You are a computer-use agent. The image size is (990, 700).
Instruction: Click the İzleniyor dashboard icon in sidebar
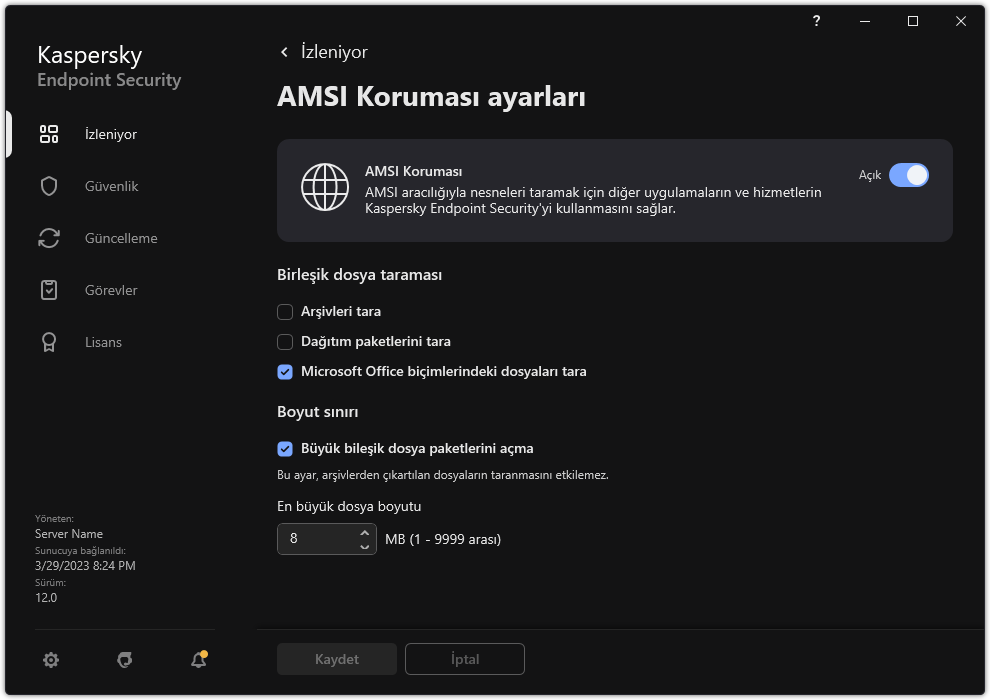pos(49,134)
